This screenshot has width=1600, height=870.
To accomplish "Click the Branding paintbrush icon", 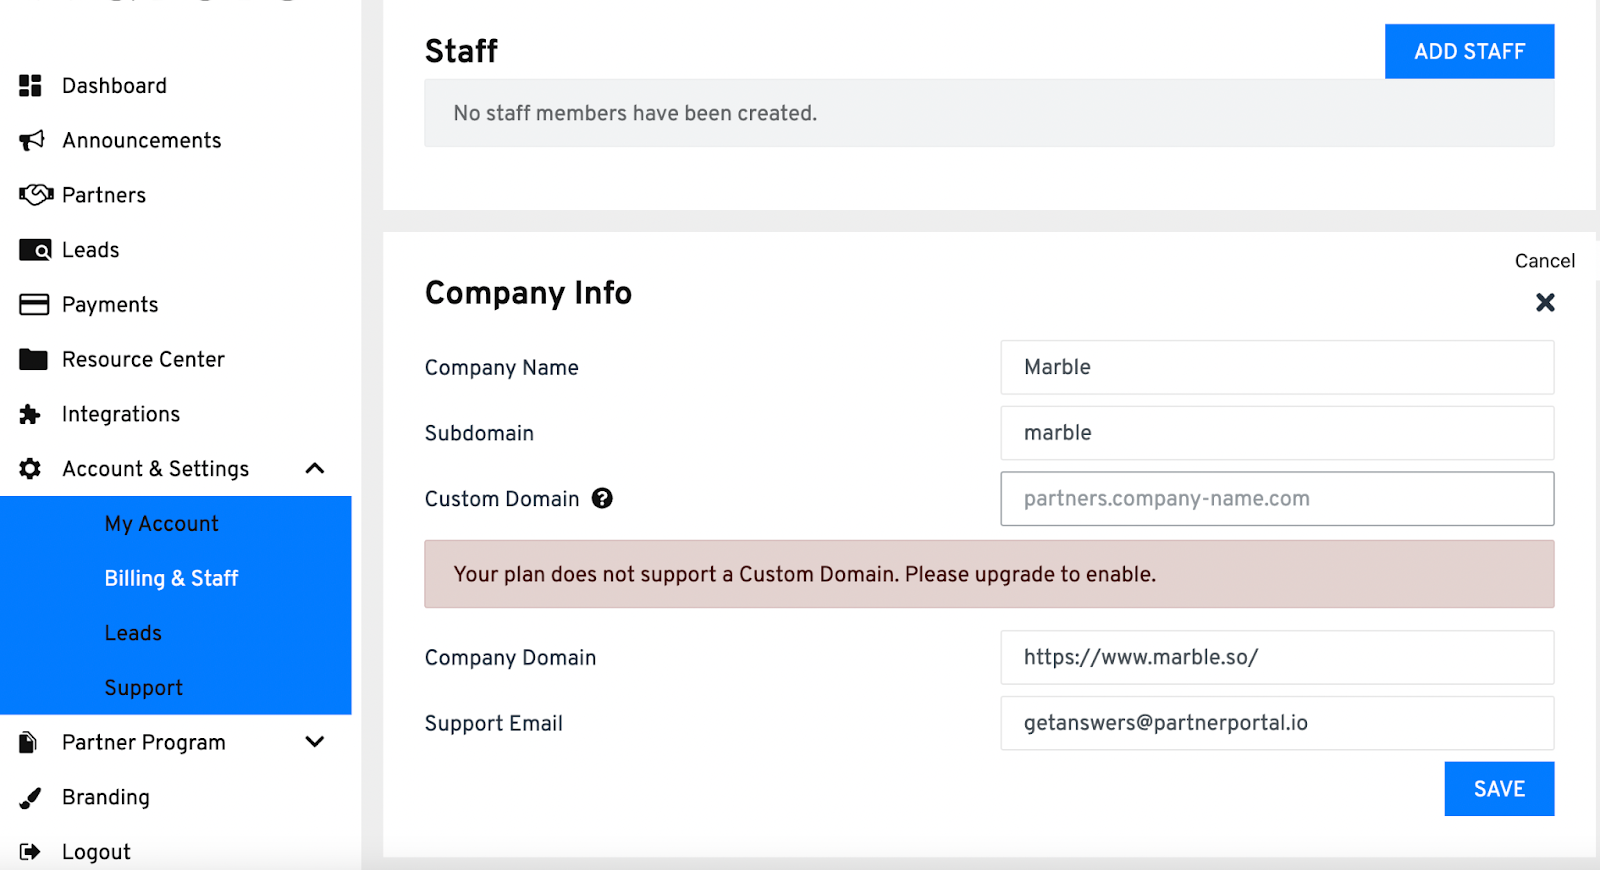I will point(31,797).
